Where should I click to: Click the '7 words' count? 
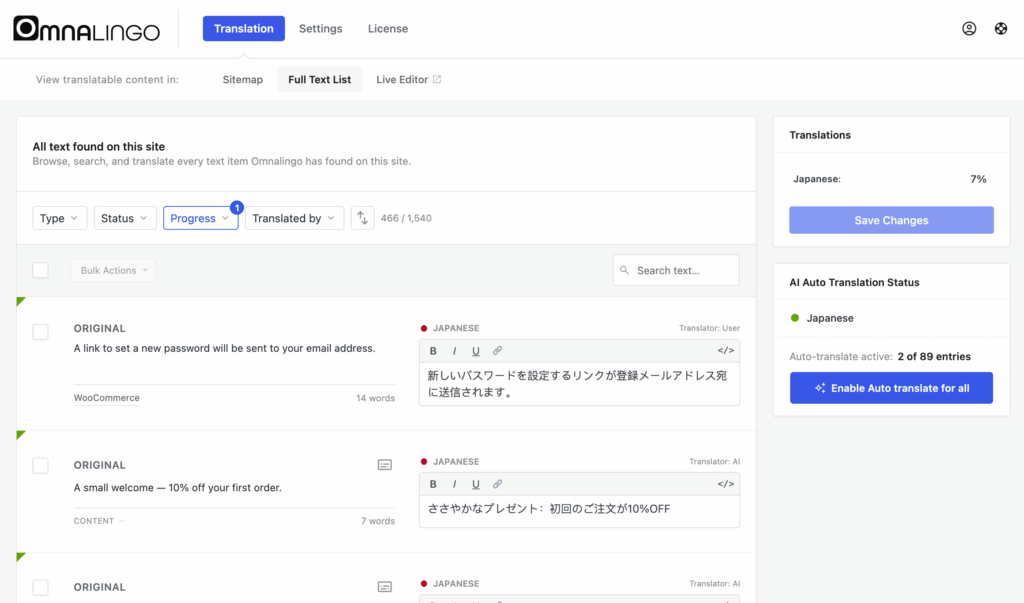378,521
